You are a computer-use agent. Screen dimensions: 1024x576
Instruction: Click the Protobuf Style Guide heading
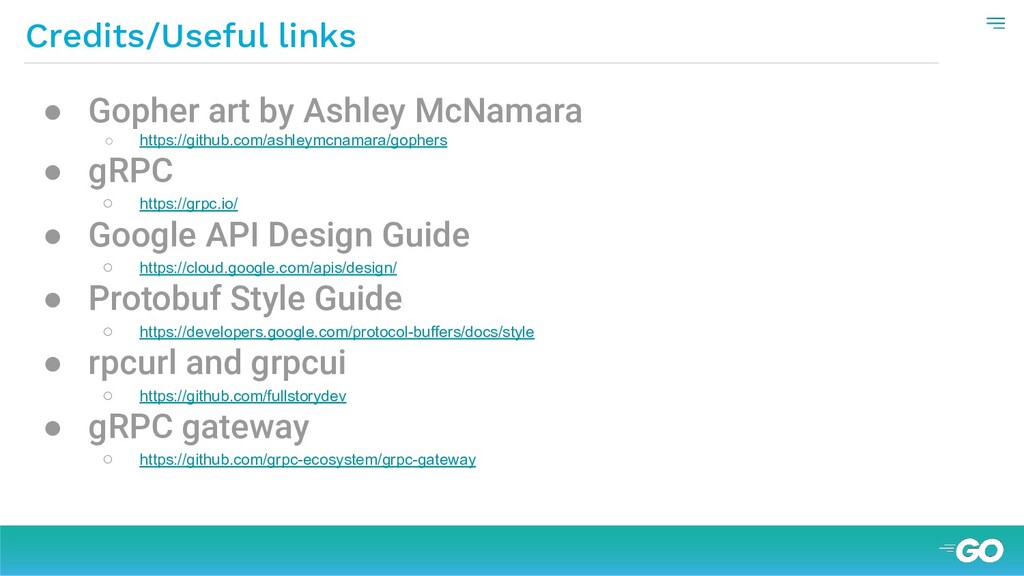(x=245, y=299)
